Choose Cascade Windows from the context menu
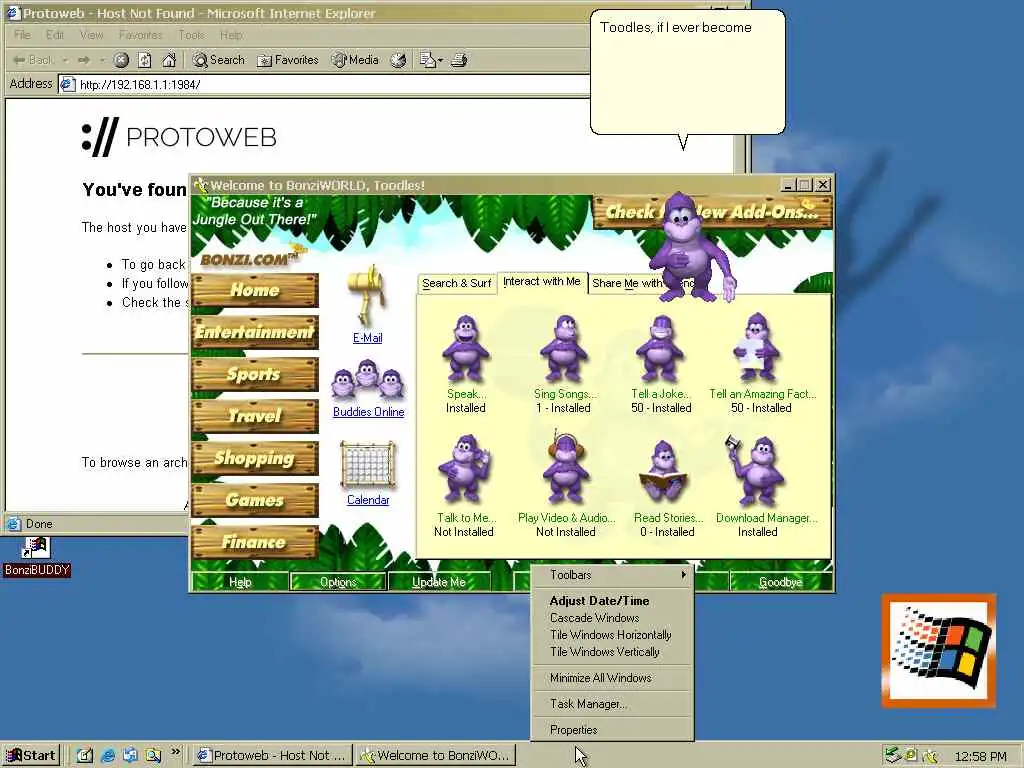 (x=612, y=618)
